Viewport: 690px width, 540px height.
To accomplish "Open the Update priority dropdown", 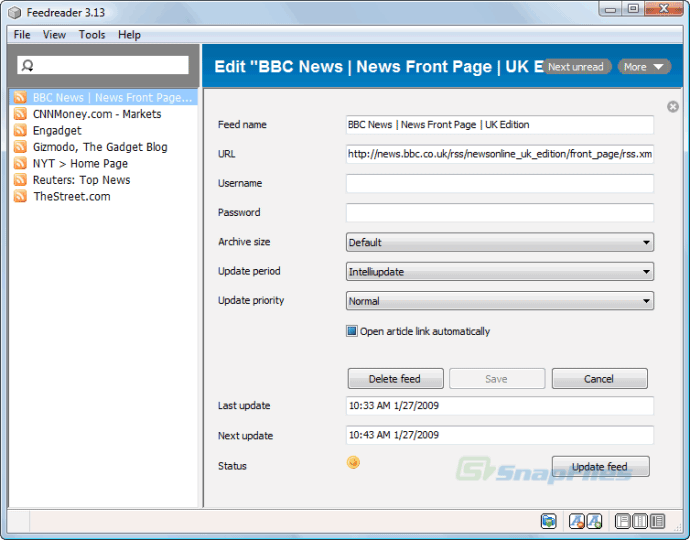I will 500,301.
